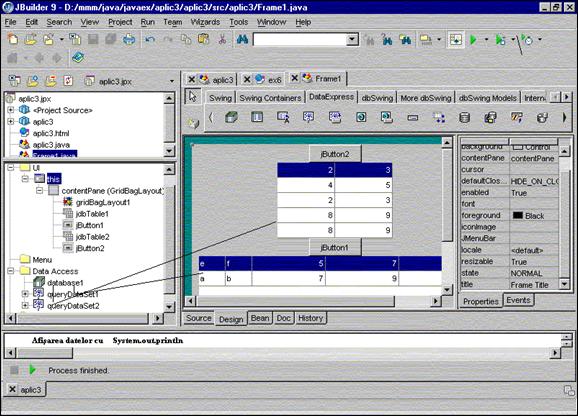Click the first project pane toolbar icon
Screen dimensions: 578x416
pos(15,80)
